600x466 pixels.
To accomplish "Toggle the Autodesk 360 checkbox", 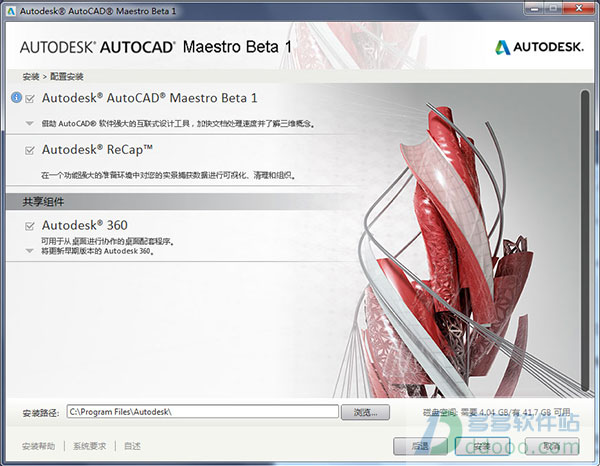I will coord(30,226).
